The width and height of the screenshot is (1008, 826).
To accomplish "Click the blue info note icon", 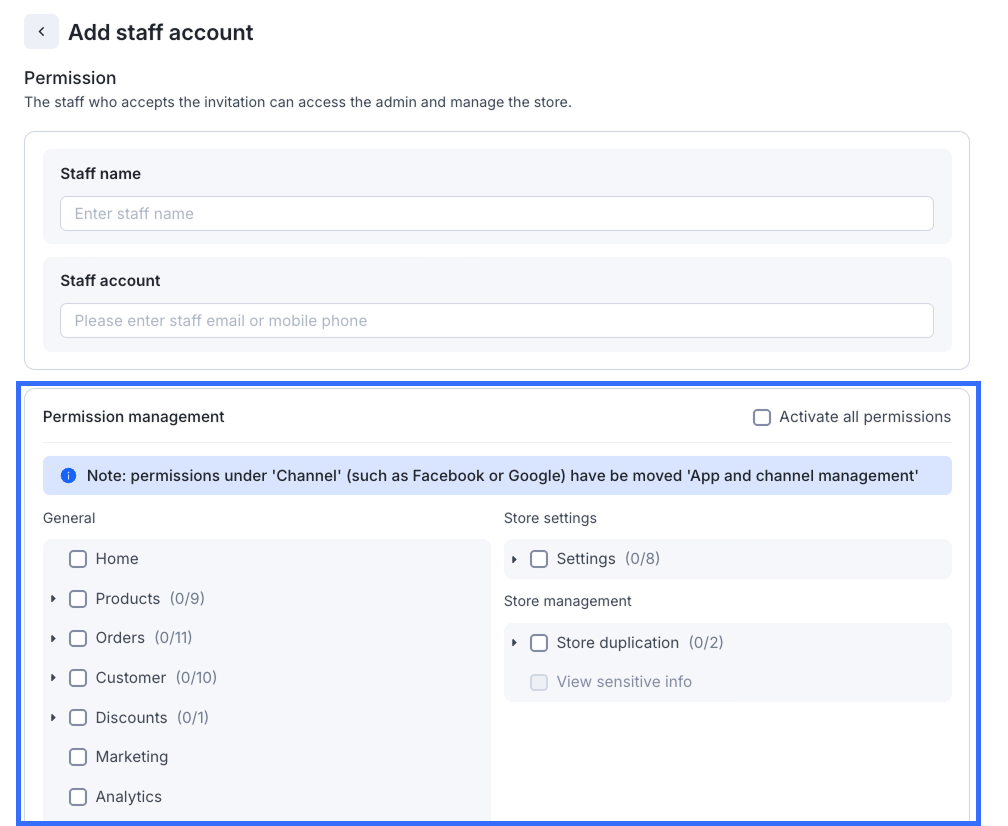I will click(x=68, y=476).
